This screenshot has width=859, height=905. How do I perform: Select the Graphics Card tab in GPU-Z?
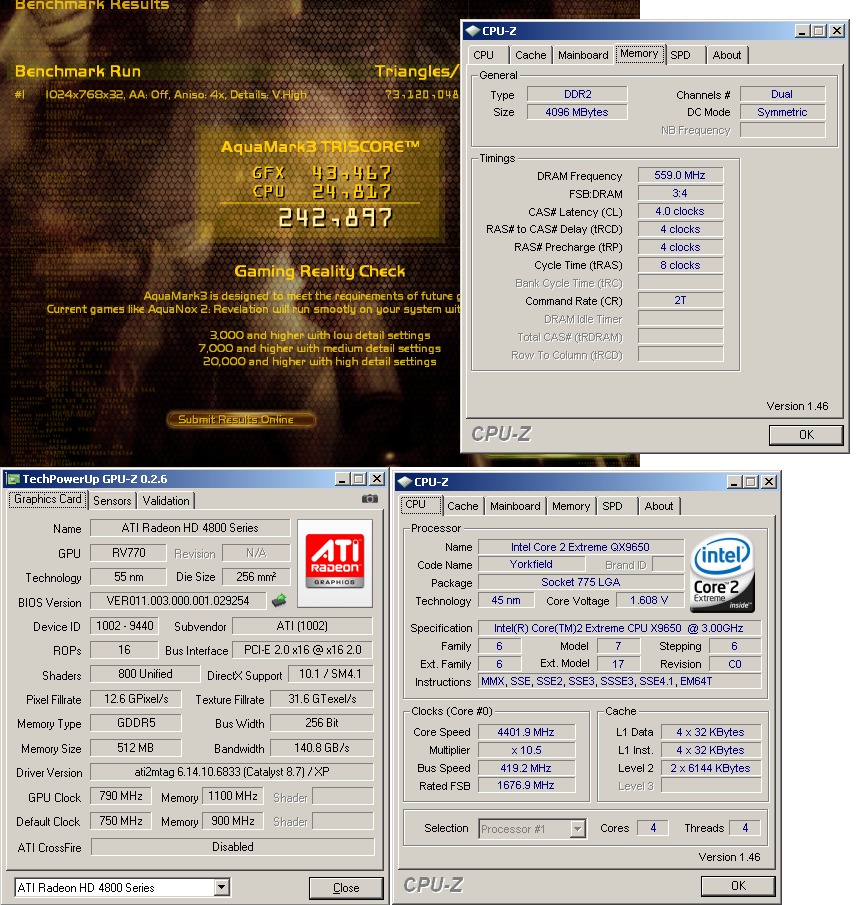pos(47,499)
